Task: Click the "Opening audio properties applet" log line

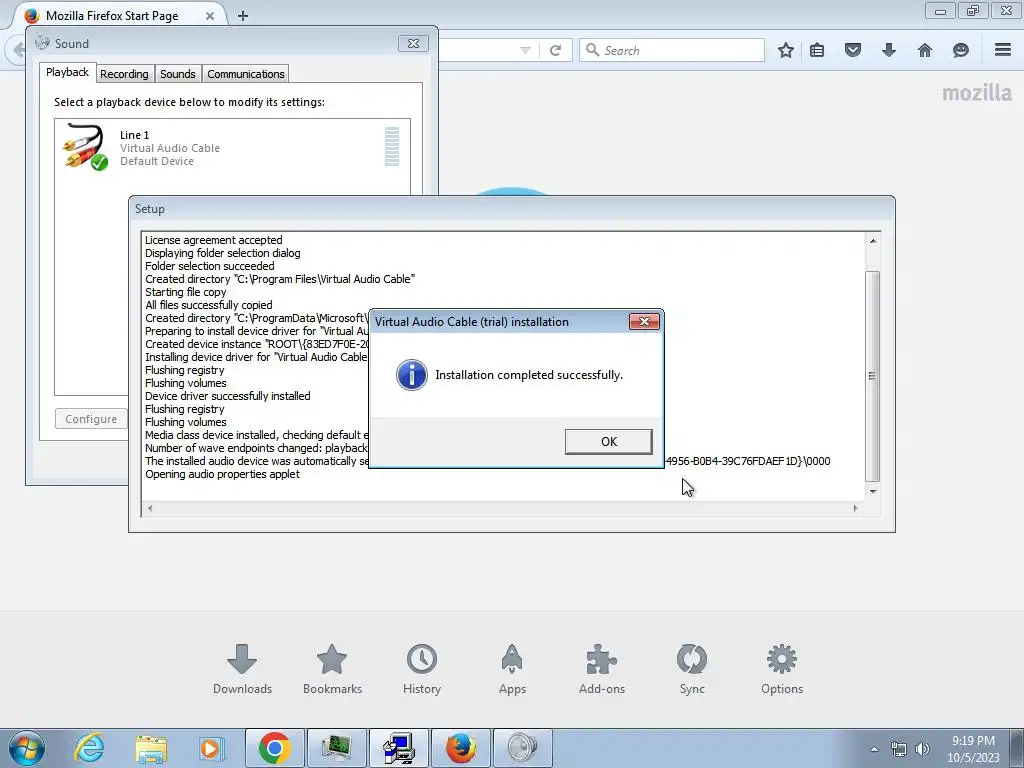Action: tap(222, 474)
